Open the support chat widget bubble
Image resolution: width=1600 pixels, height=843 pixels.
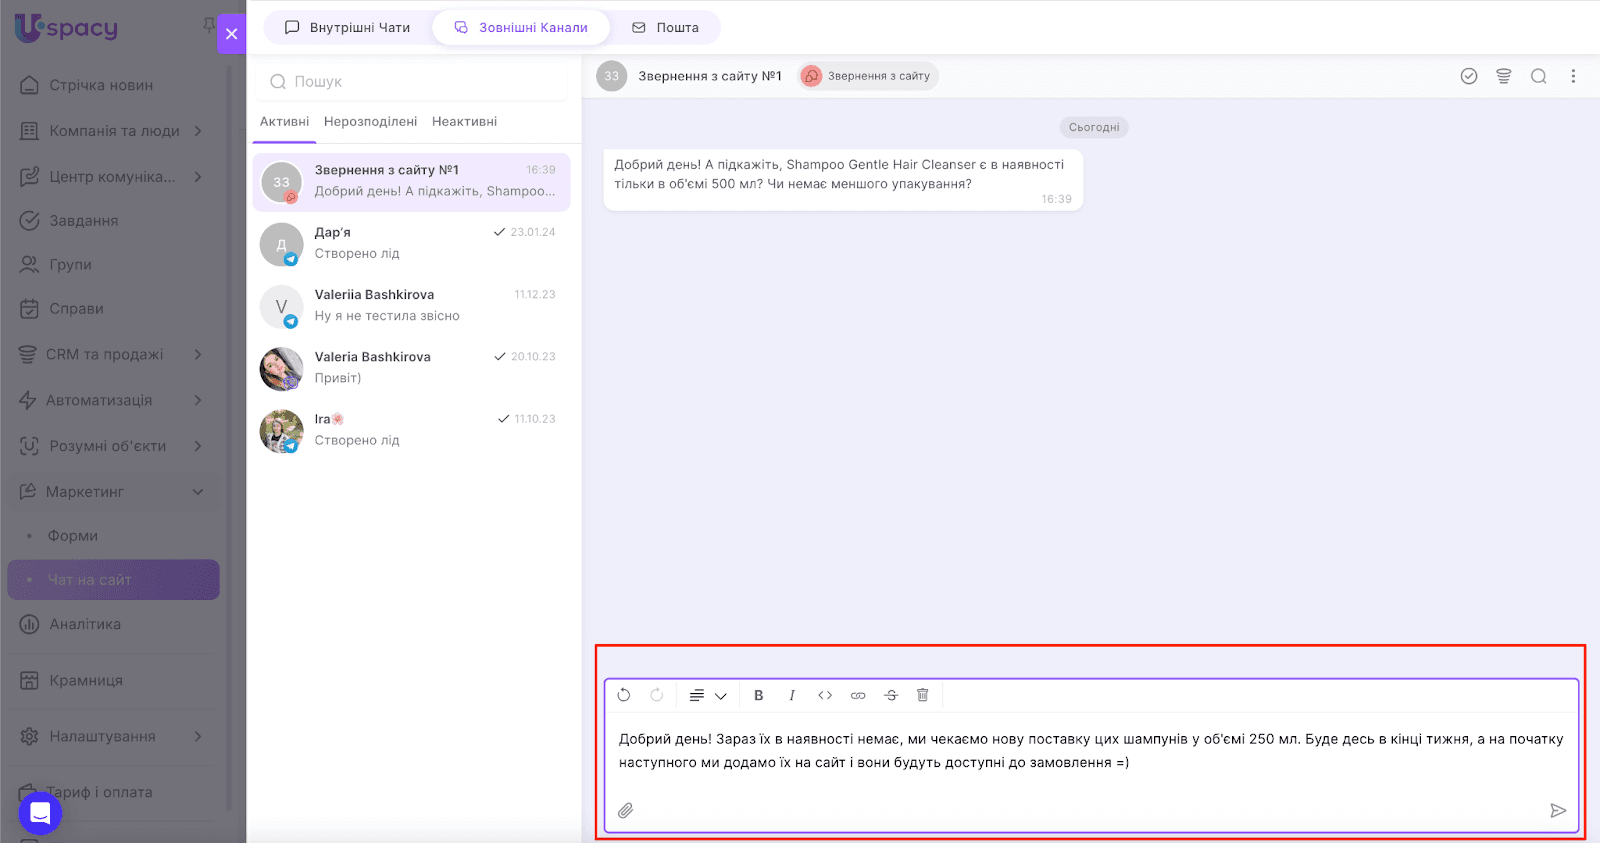click(x=40, y=813)
